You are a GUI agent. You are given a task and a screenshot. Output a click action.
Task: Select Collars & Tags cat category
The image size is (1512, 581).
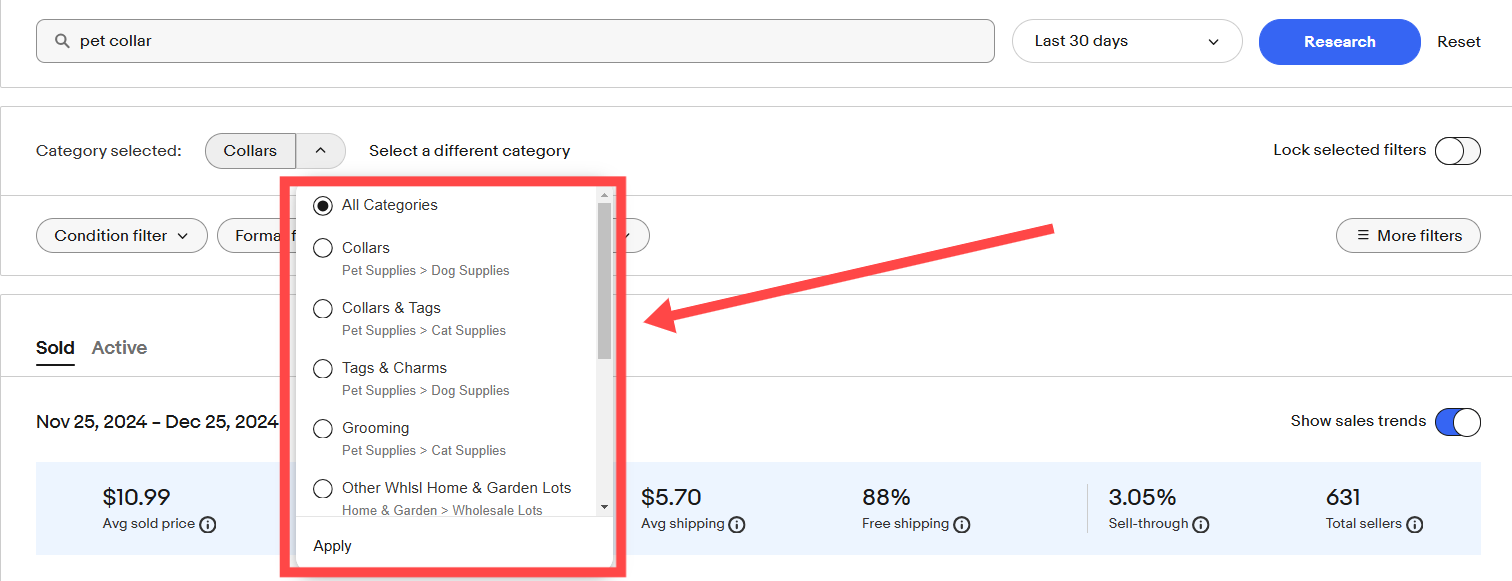coord(323,309)
